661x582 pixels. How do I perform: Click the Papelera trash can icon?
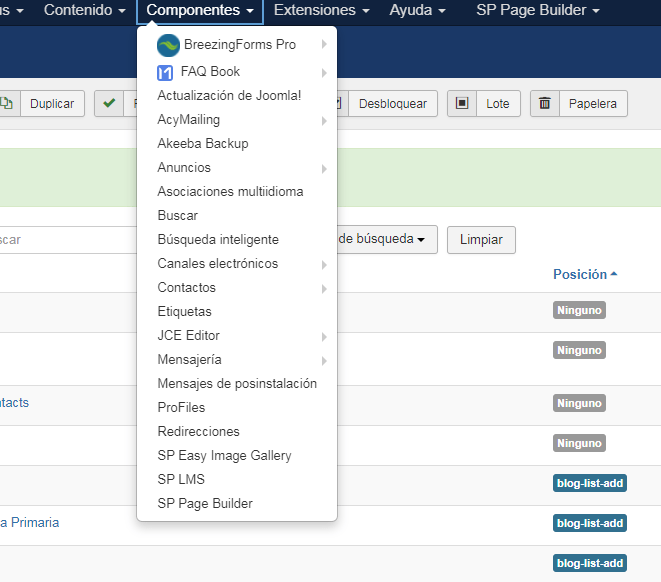tap(545, 103)
